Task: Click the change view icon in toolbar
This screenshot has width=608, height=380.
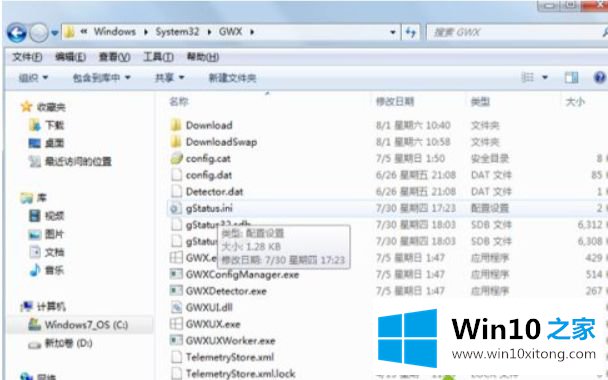Action: (x=527, y=78)
